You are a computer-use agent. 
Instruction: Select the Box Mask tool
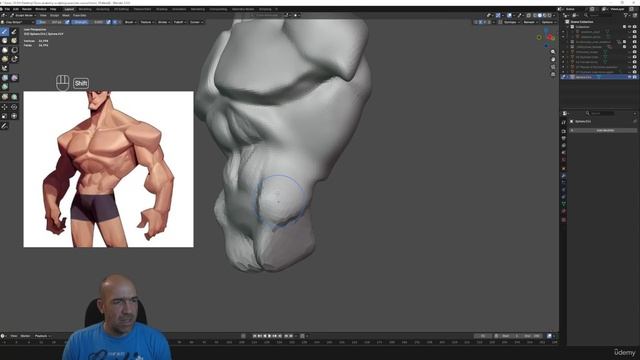coord(4,50)
